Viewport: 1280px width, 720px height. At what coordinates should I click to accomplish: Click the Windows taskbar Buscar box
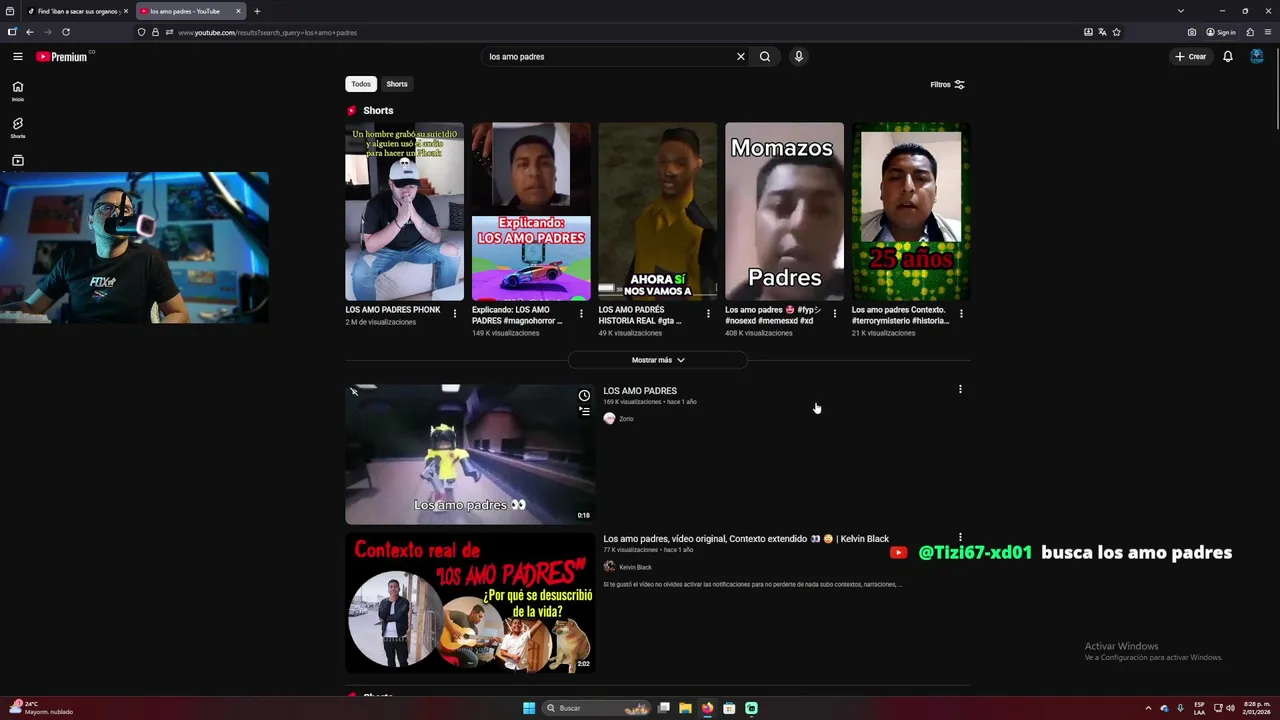pyautogui.click(x=596, y=708)
